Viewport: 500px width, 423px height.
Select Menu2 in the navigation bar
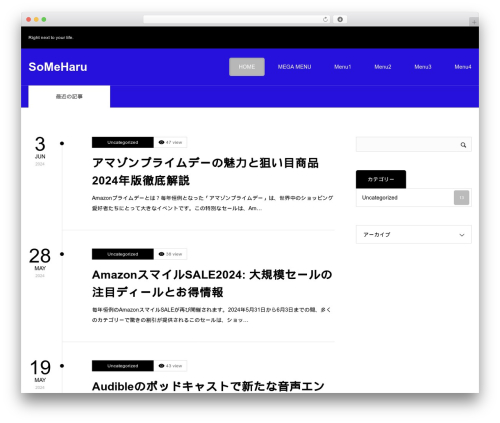383,67
